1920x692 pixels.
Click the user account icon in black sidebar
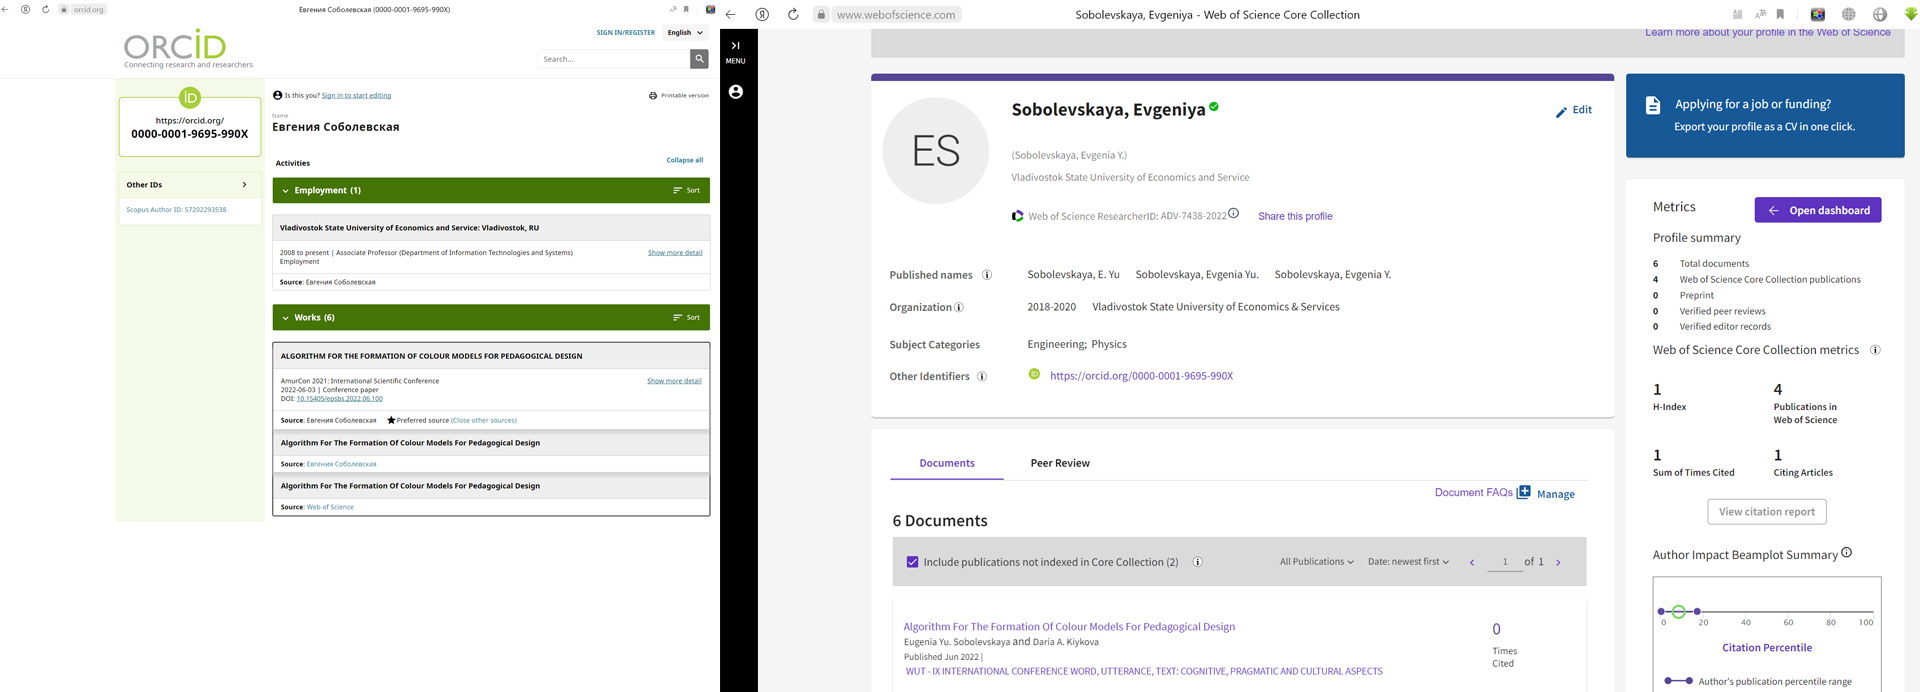(x=736, y=92)
